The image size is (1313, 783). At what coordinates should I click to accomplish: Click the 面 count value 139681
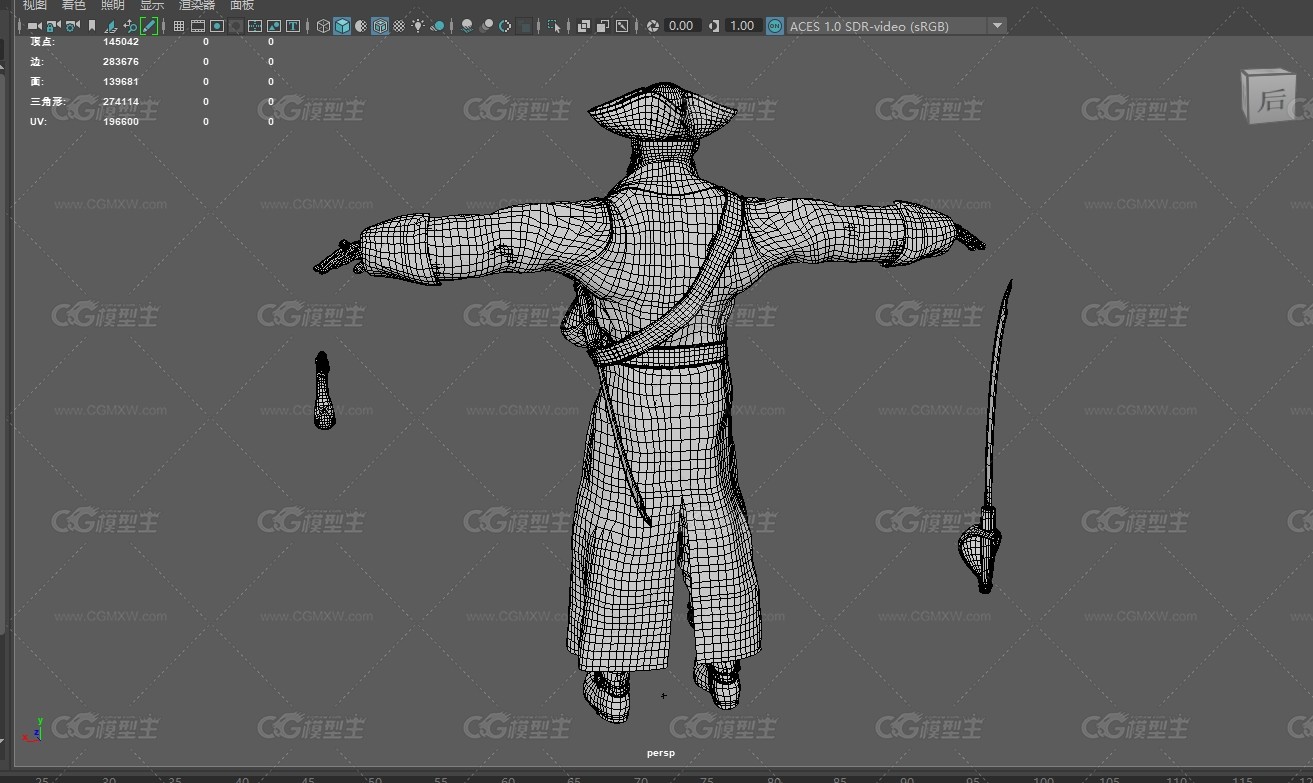[x=120, y=82]
